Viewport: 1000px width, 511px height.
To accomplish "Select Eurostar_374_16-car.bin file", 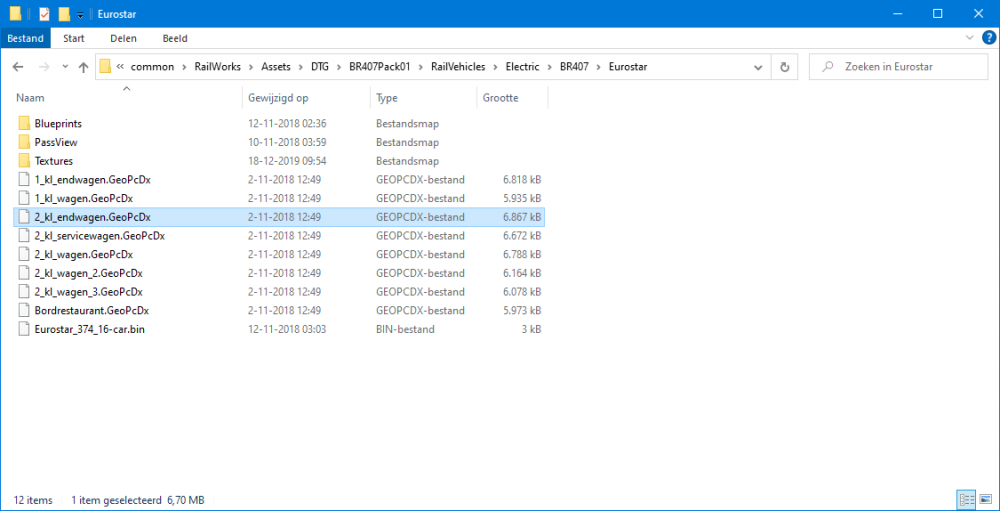I will click(x=89, y=329).
